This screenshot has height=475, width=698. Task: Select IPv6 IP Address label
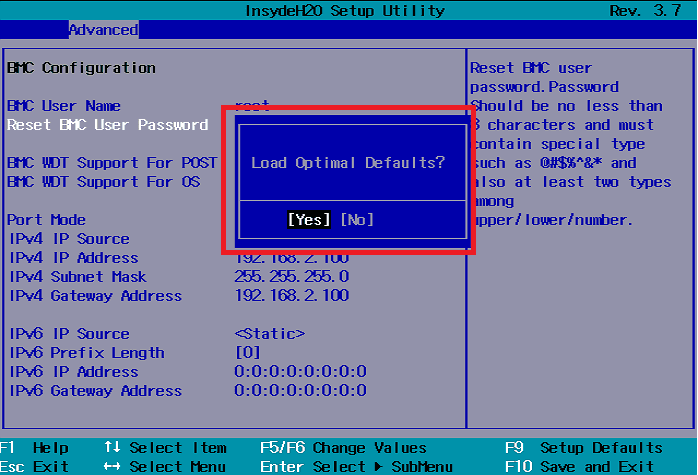[74, 372]
